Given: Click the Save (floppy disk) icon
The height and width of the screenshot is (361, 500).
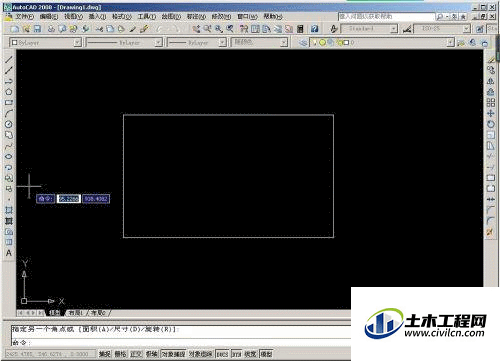Looking at the screenshot, I should [37, 29].
